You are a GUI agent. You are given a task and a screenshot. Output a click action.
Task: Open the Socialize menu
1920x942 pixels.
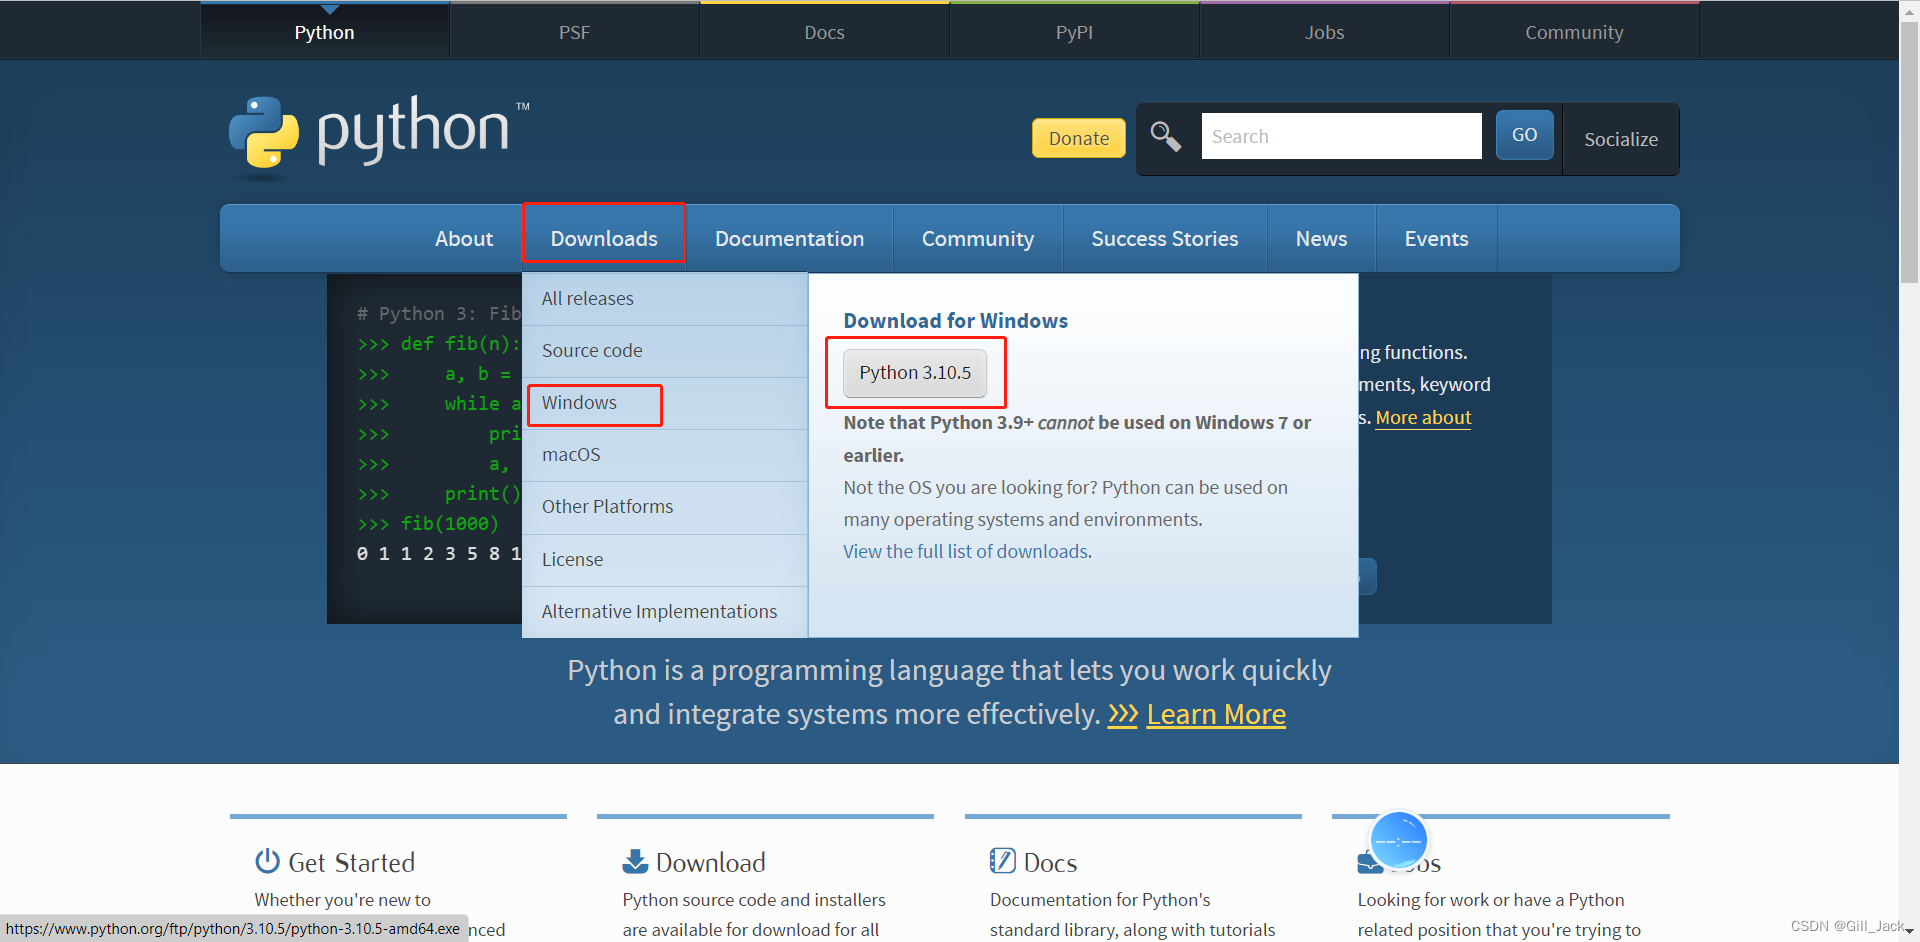coord(1621,139)
